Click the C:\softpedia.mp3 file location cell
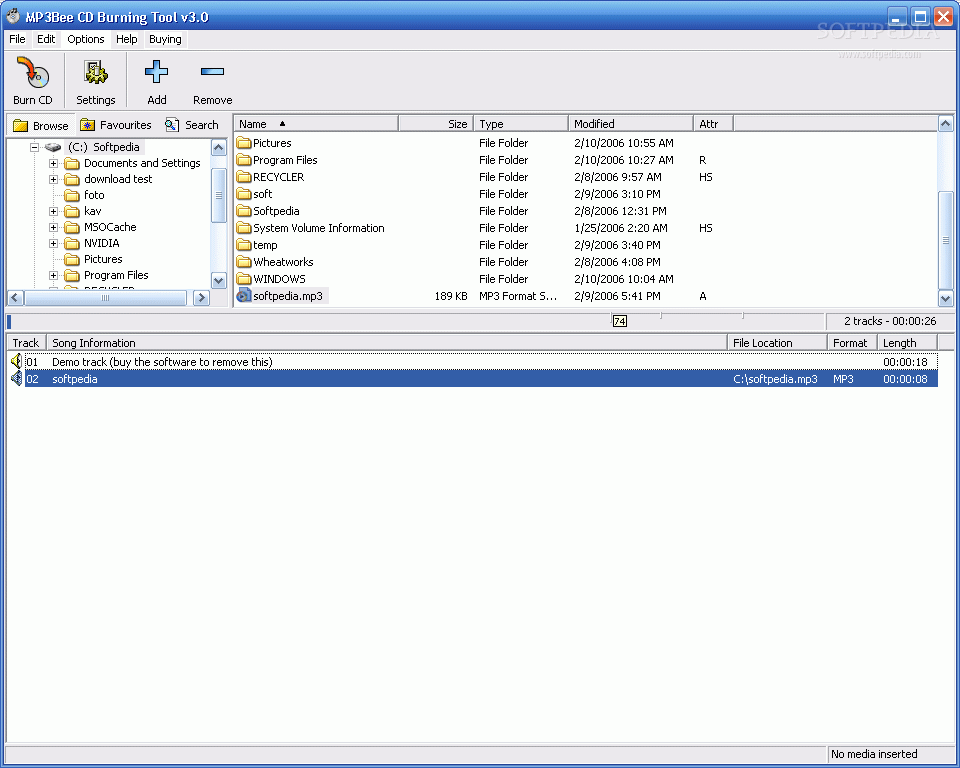This screenshot has height=768, width=960. (x=775, y=379)
